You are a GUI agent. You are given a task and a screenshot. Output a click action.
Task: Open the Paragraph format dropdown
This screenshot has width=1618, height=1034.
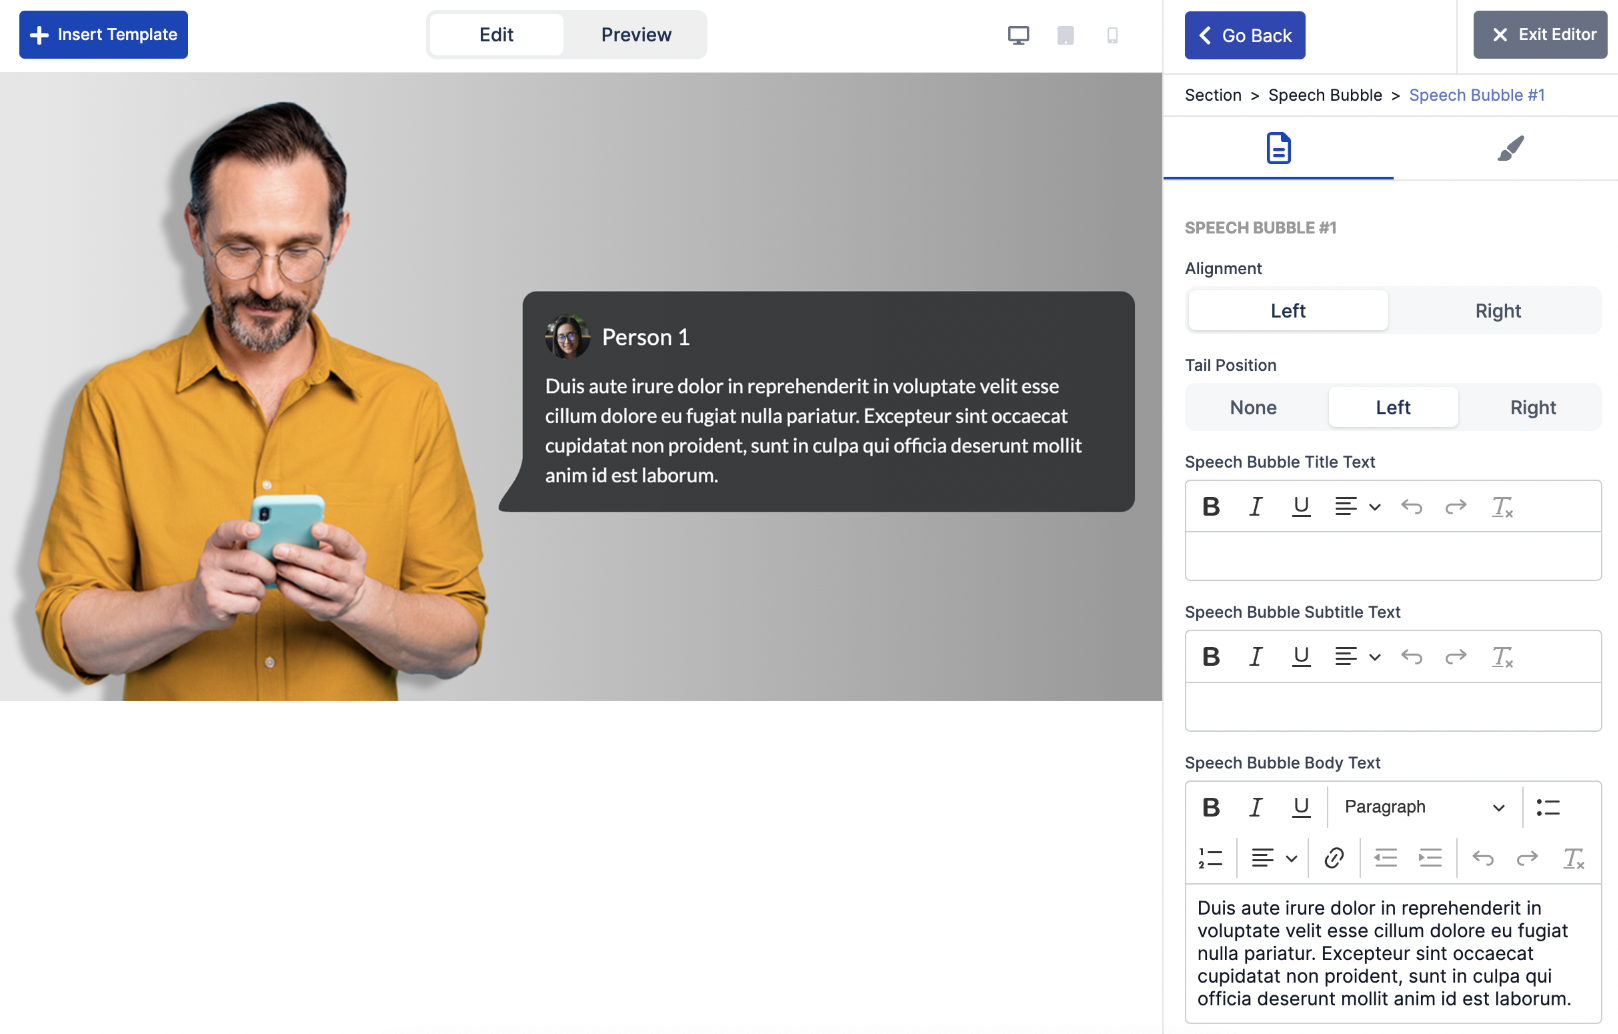coord(1424,807)
